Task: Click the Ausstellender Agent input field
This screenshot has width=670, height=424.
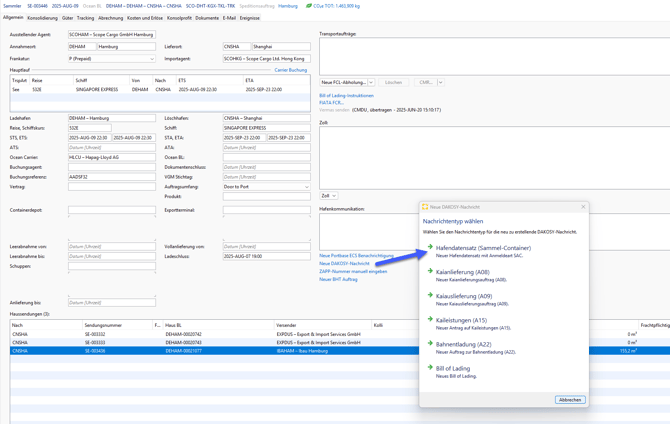Action: coord(112,35)
